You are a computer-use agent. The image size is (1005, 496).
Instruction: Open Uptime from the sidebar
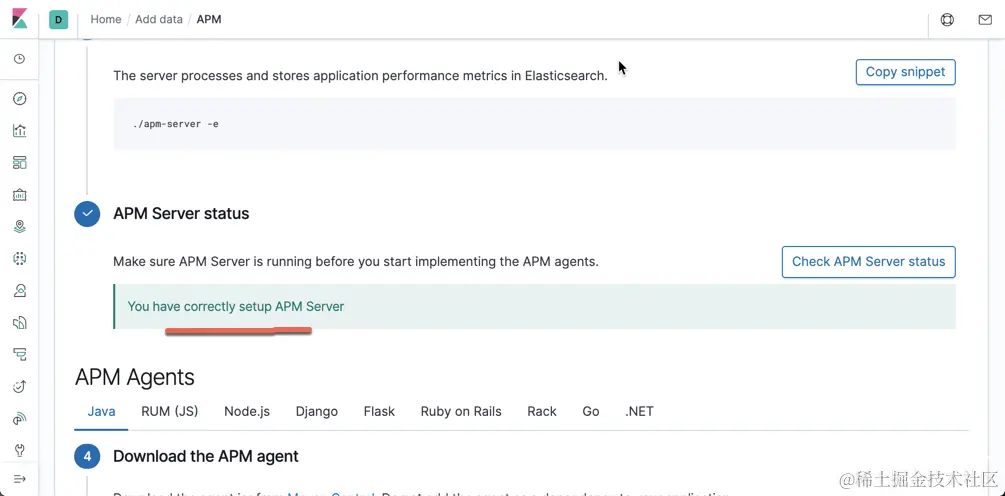tap(19, 386)
